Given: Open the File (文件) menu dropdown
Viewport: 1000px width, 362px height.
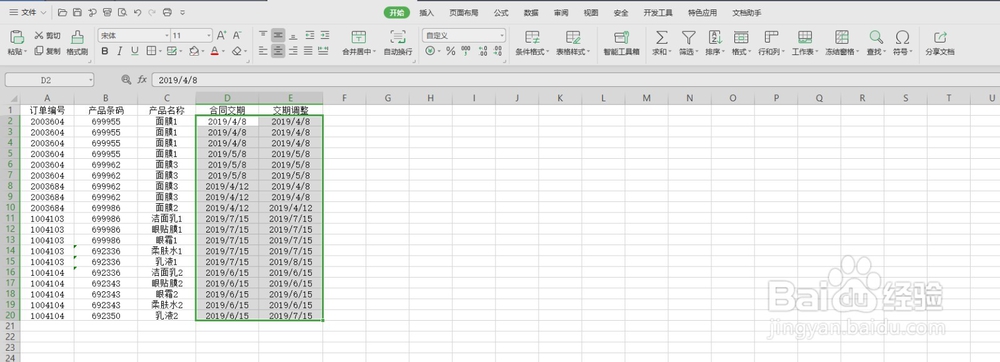Looking at the screenshot, I should pos(27,12).
